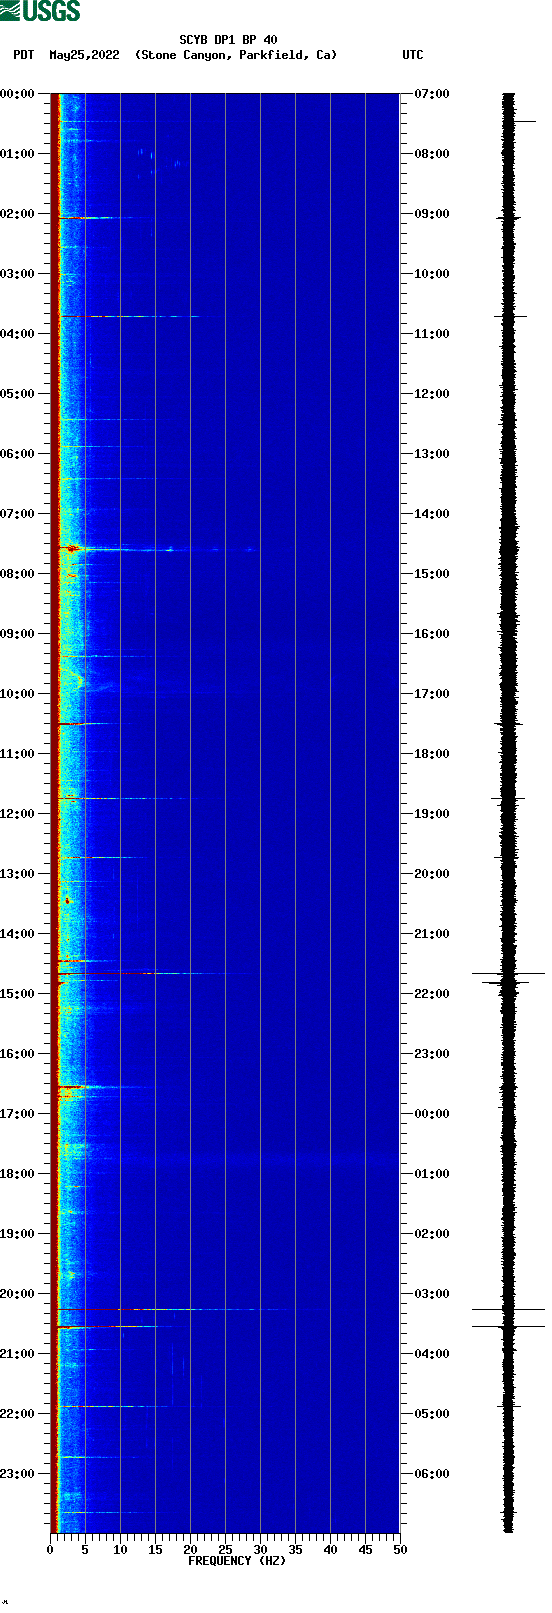552x1613 pixels.
Task: Click the 12:00 time label on the PDT axis
Action: tap(18, 814)
